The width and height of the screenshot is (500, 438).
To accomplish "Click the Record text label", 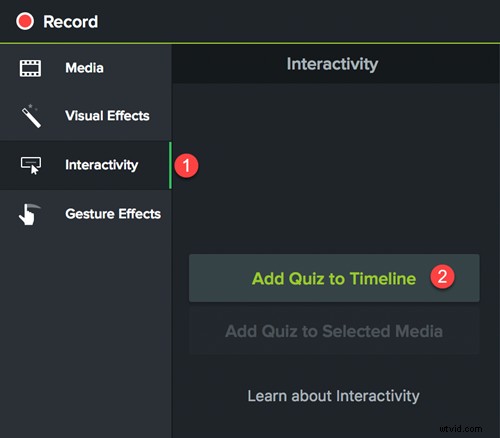I will tap(71, 22).
